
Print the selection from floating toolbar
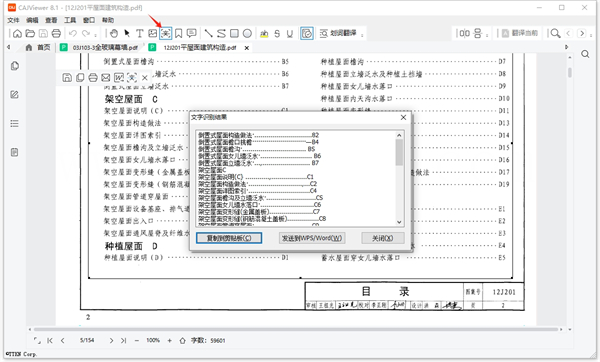(x=93, y=78)
